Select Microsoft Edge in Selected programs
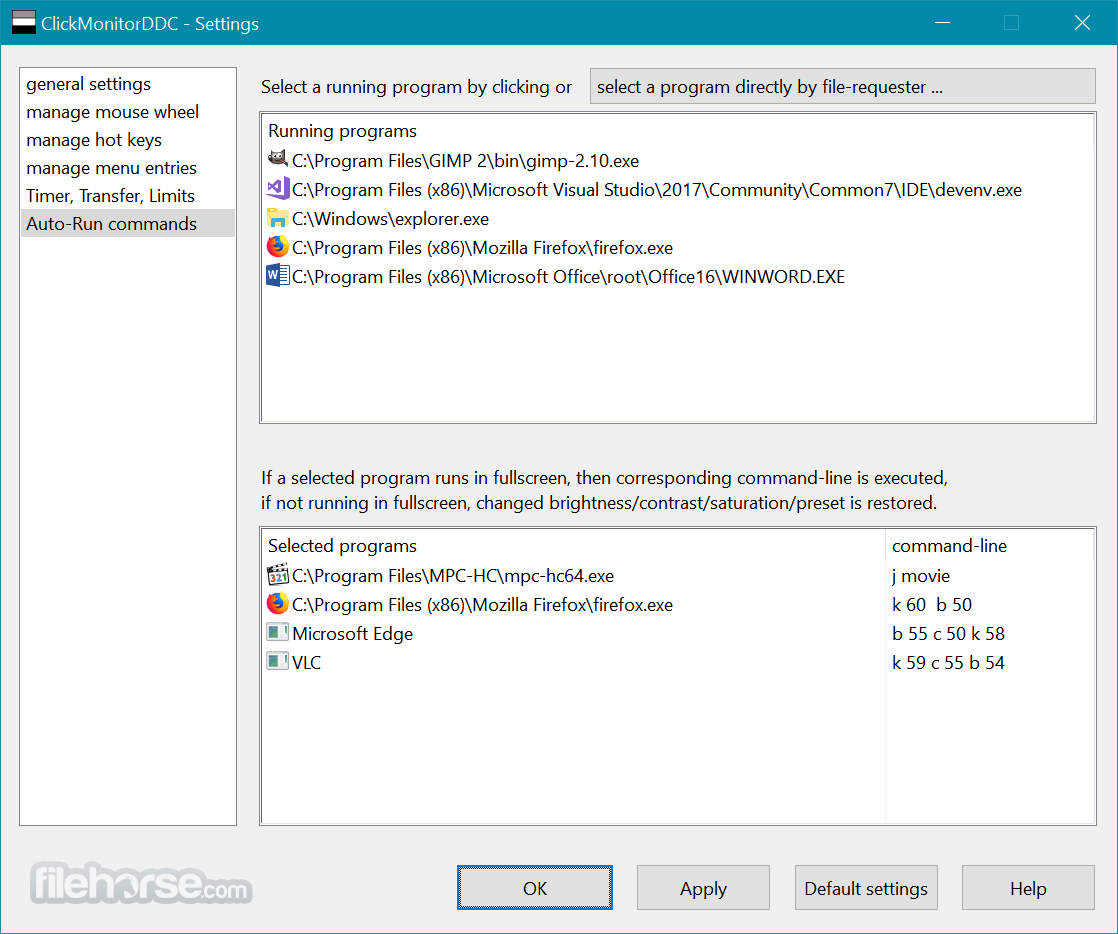The width and height of the screenshot is (1118, 934). click(x=352, y=634)
